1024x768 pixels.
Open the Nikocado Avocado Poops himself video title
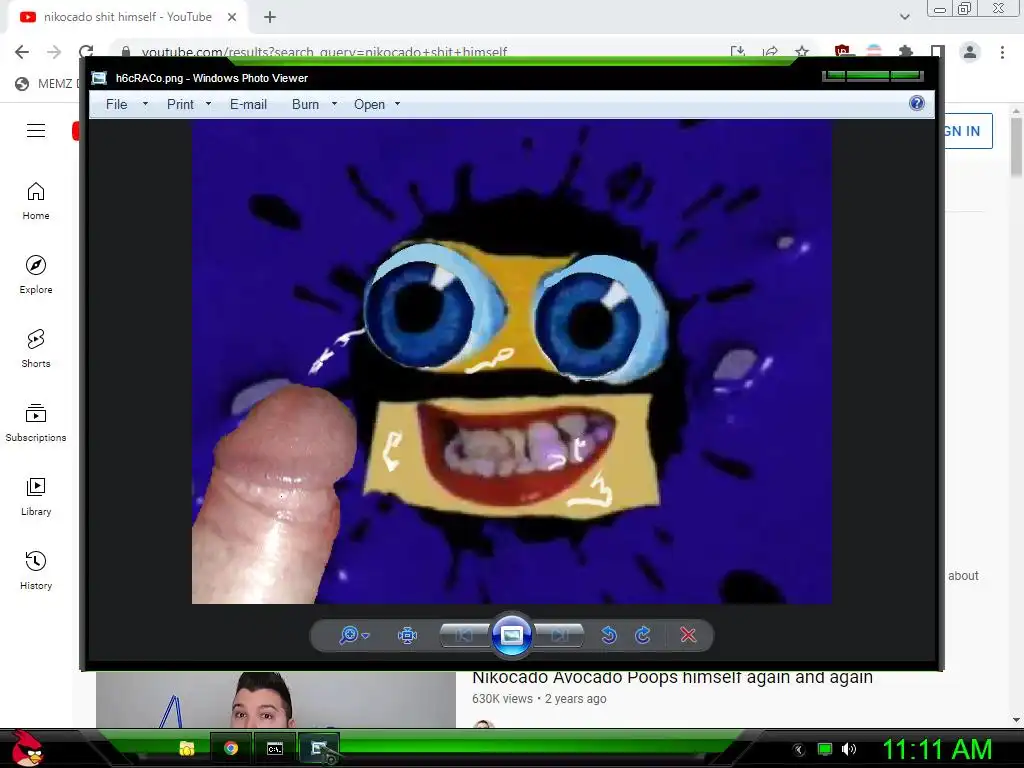tap(673, 677)
